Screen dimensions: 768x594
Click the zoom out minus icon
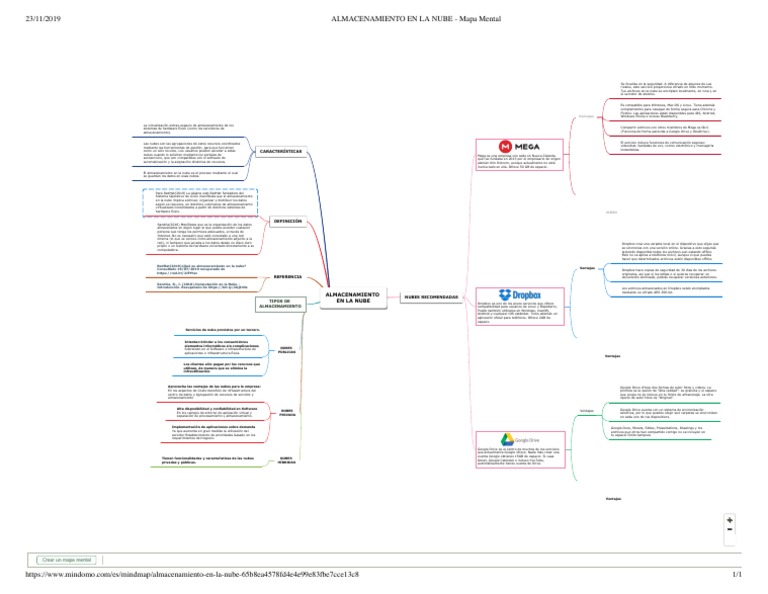[729, 529]
